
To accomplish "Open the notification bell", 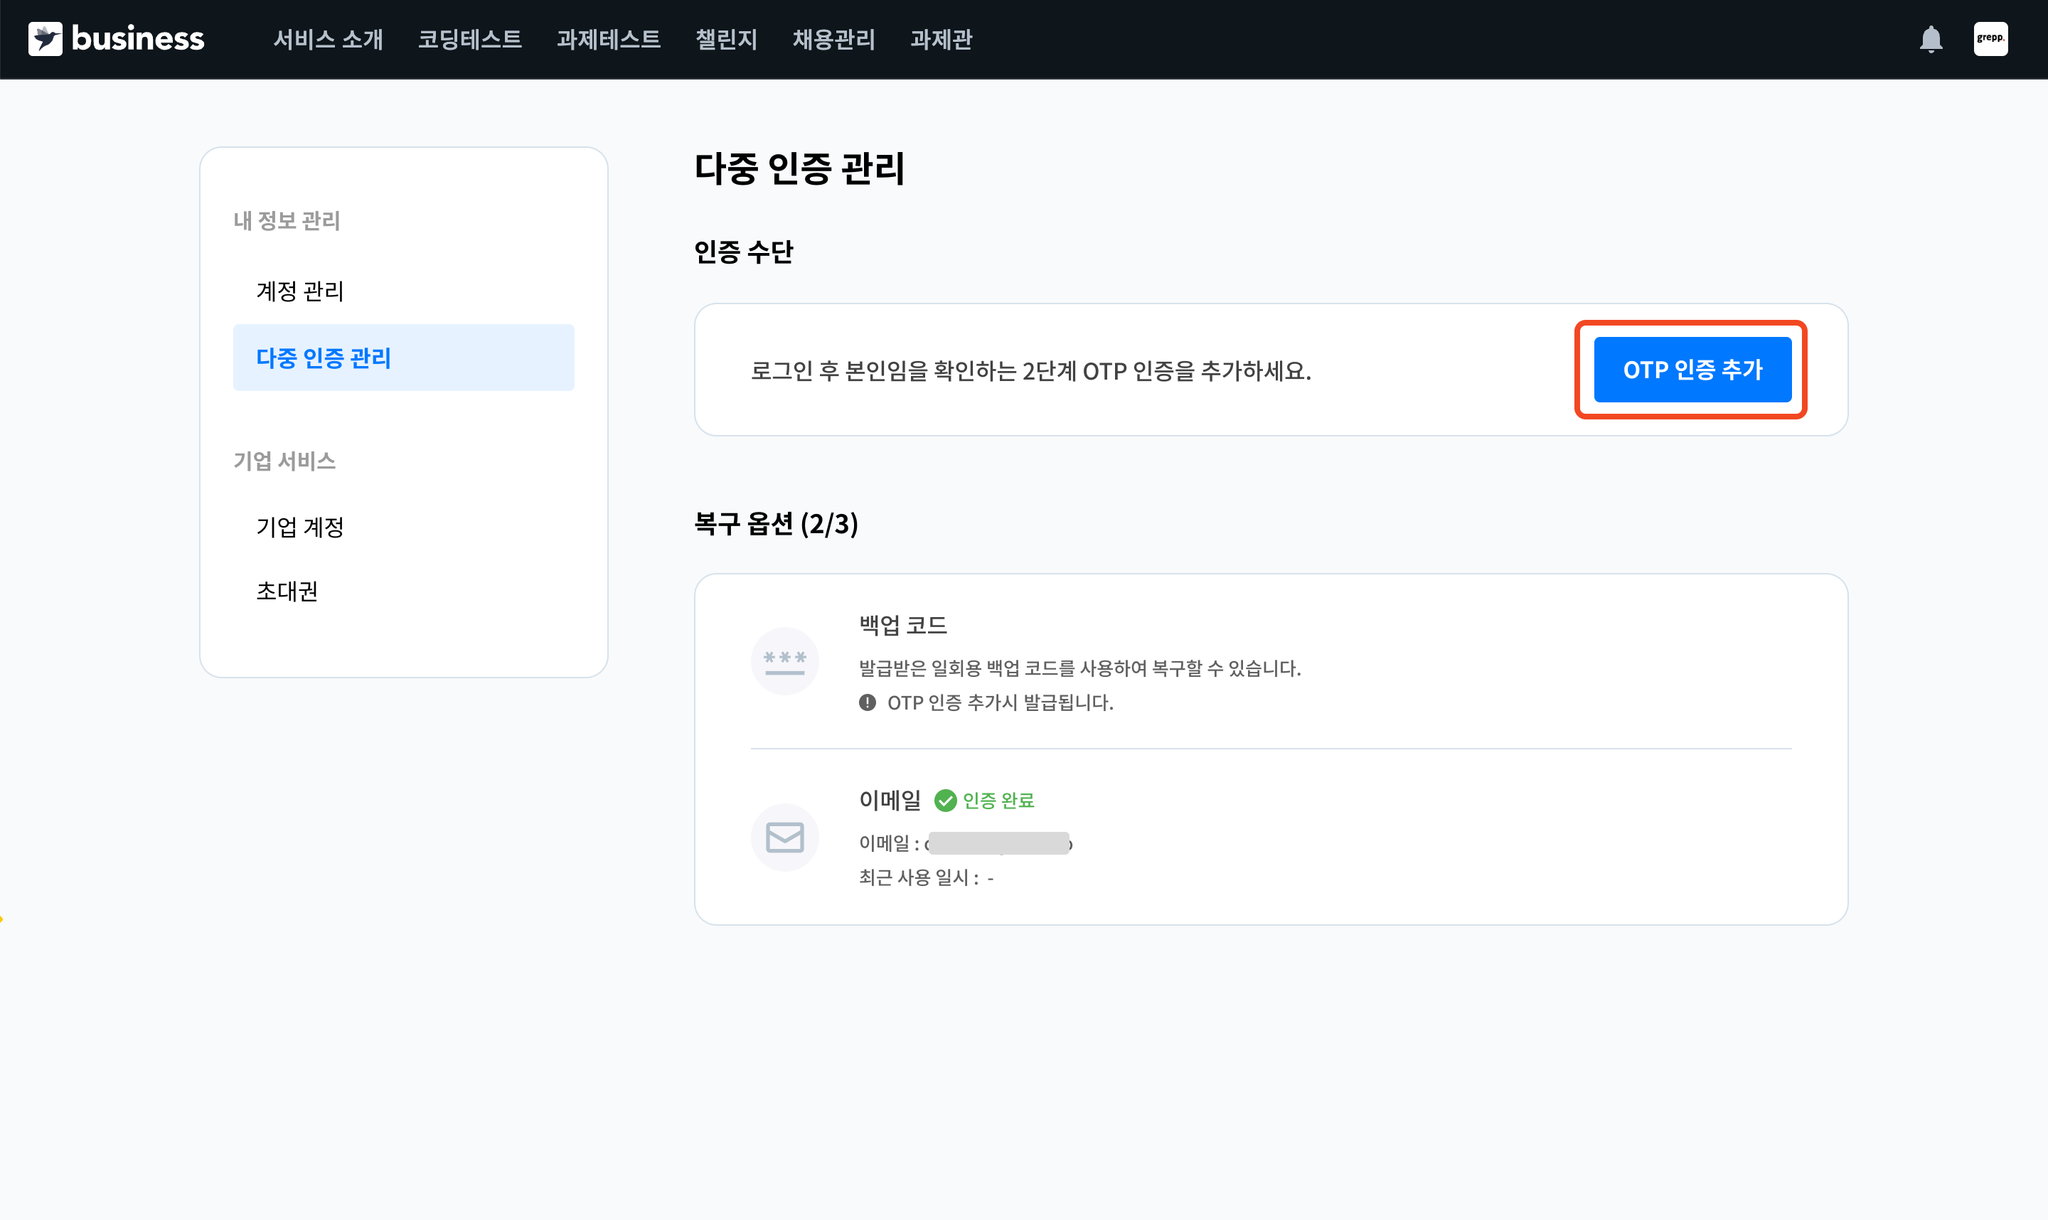I will pyautogui.click(x=1931, y=39).
